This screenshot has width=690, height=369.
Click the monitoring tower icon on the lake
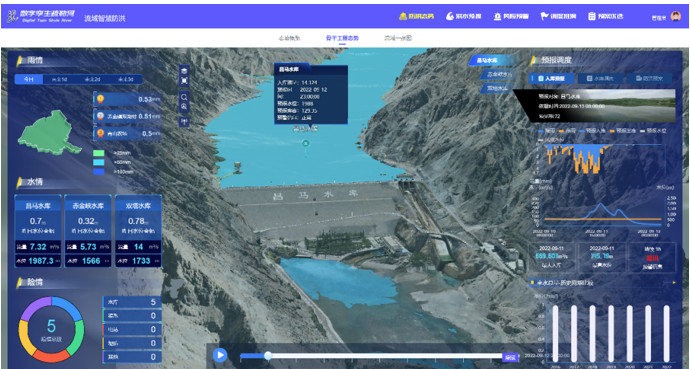click(x=237, y=167)
